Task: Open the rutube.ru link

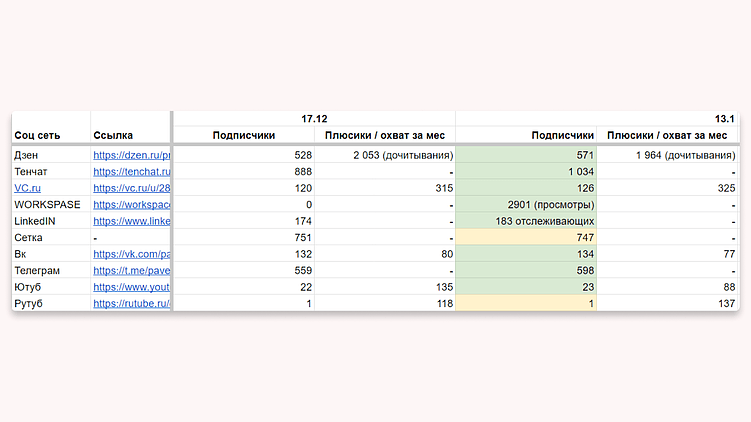Action: coord(132,303)
